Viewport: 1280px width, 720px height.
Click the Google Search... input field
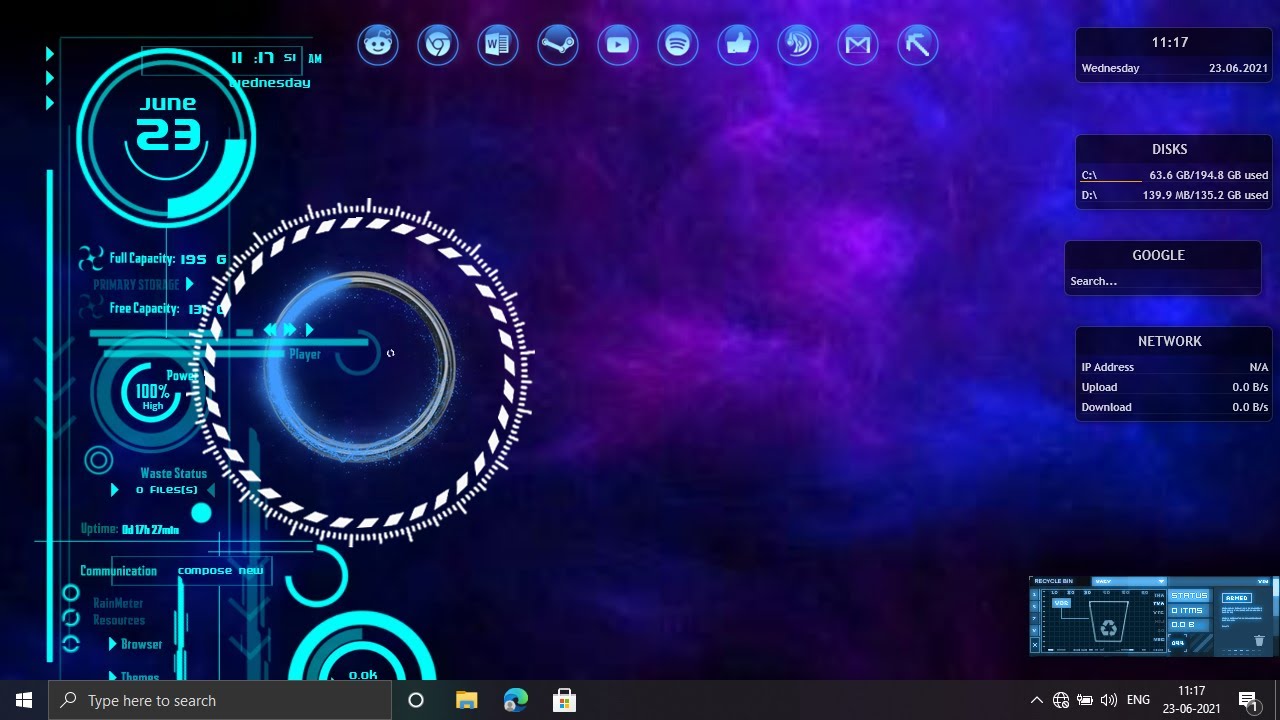point(1162,281)
